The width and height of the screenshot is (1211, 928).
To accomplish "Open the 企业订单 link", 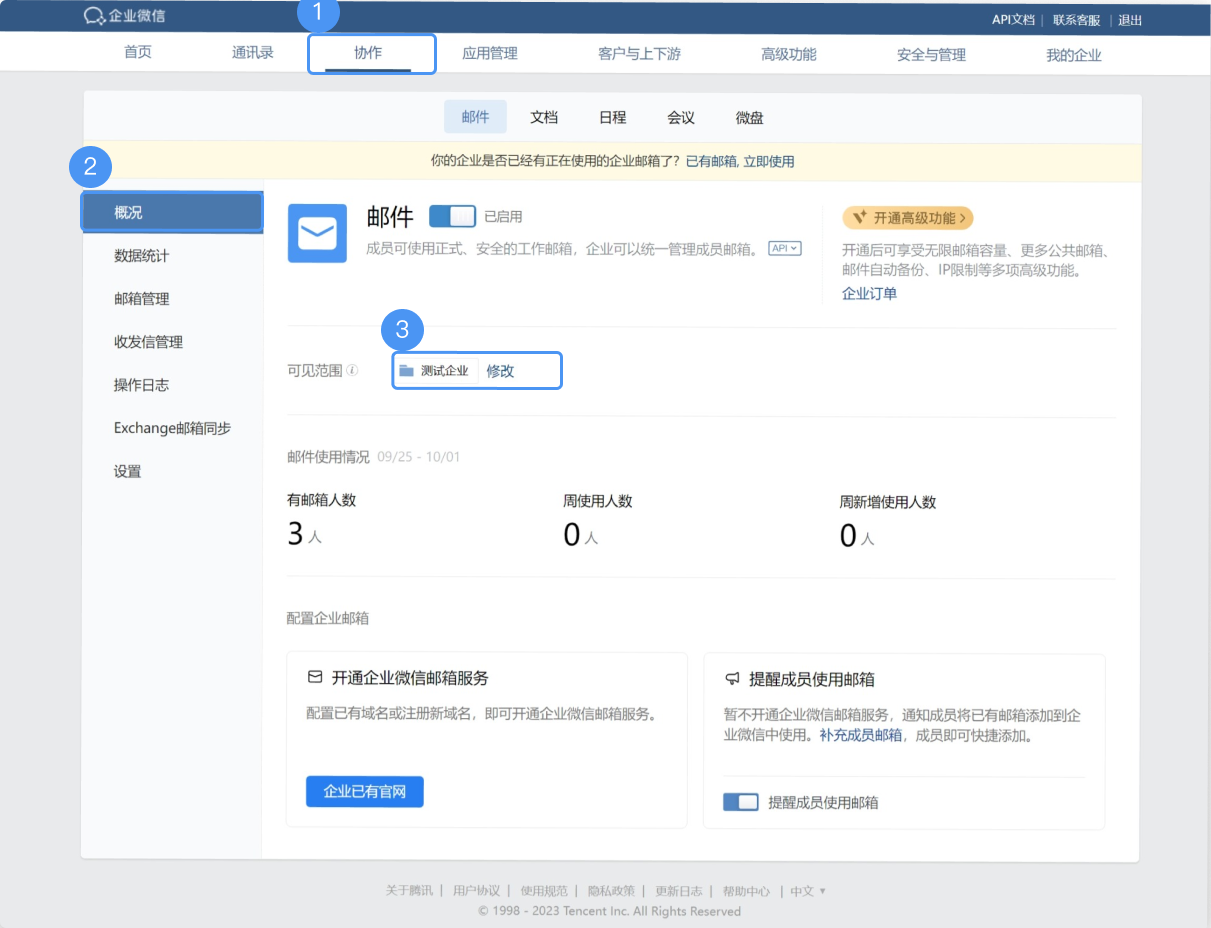I will 869,293.
